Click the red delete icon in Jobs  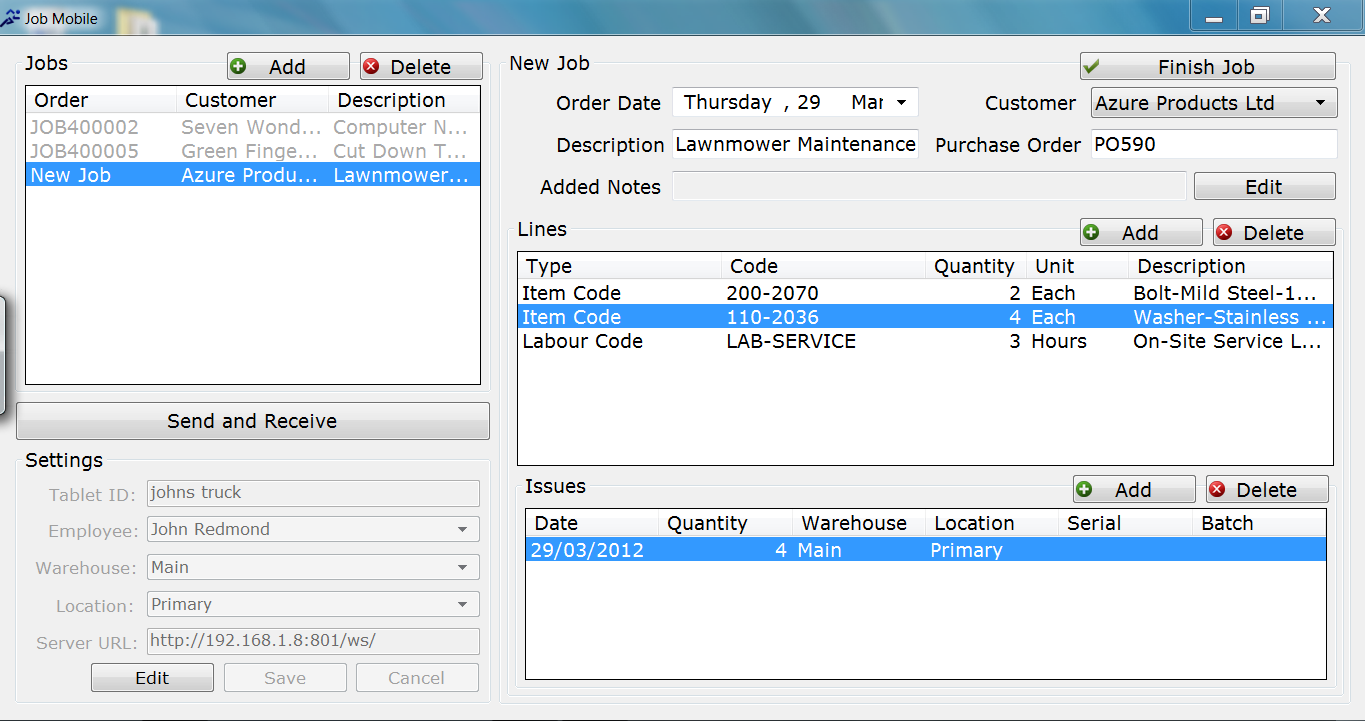(371, 67)
